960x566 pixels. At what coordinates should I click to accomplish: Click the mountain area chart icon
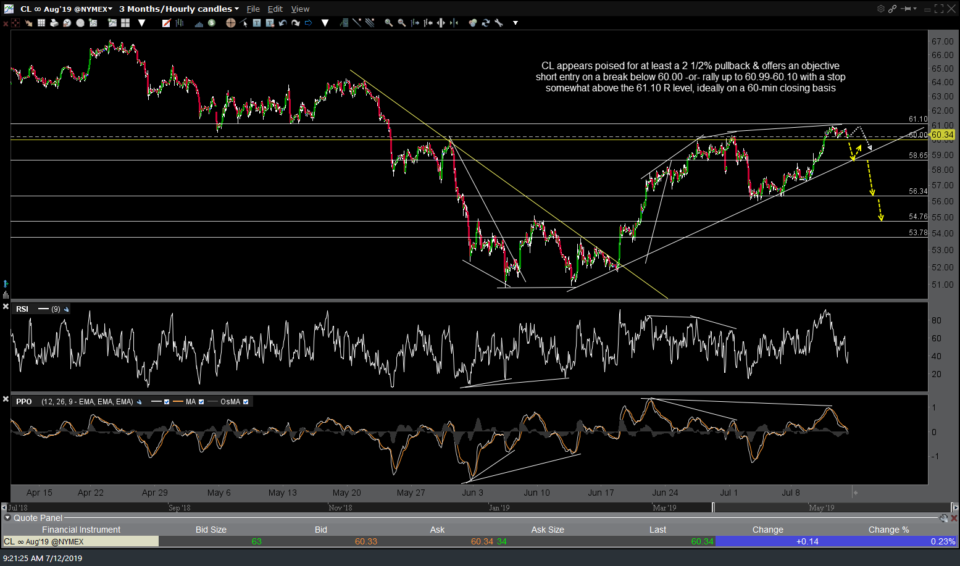199,23
